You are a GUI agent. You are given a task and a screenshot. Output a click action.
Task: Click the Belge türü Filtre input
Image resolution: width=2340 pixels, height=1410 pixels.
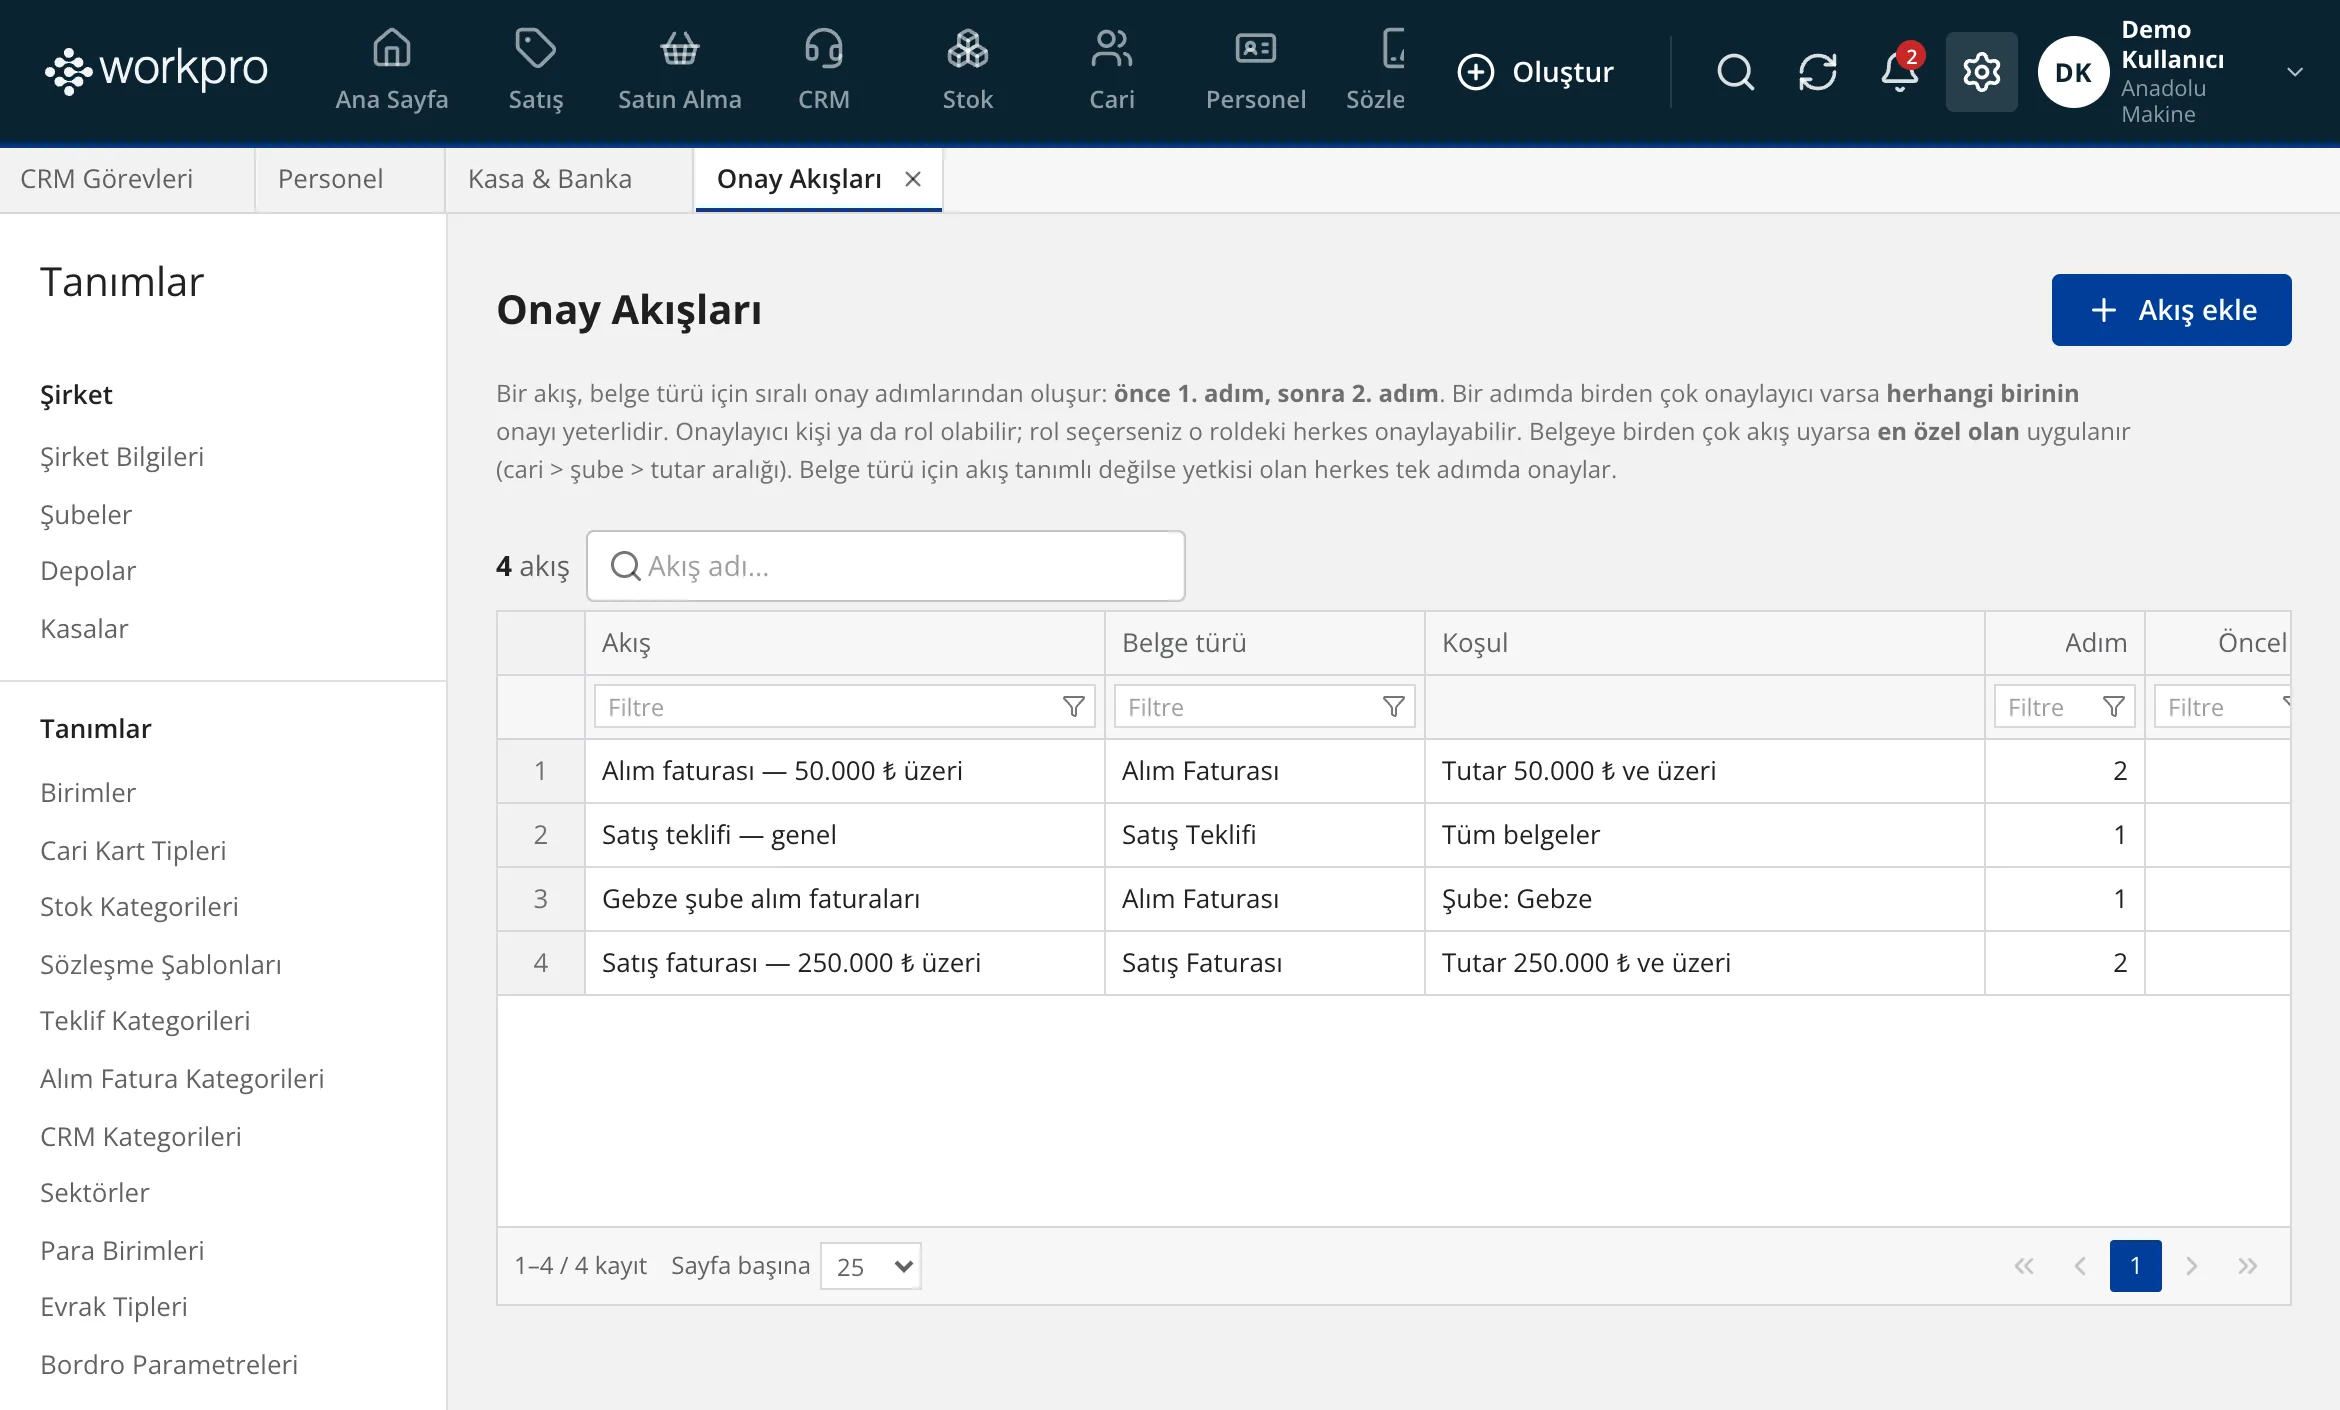tap(1265, 707)
